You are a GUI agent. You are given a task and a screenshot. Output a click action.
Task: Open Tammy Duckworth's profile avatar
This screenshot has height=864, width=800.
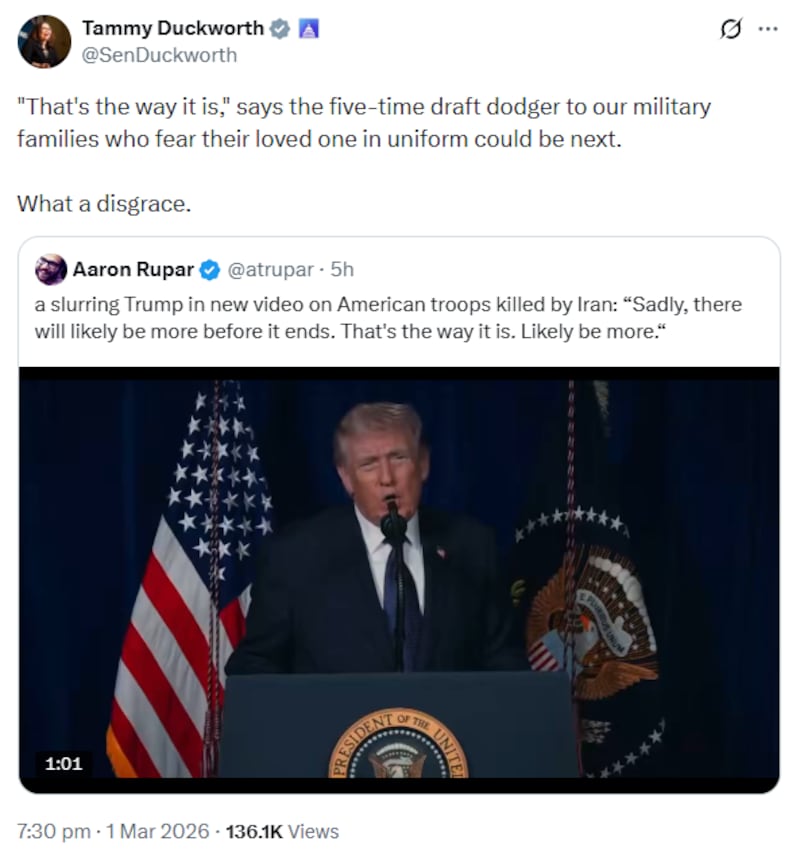[x=41, y=38]
